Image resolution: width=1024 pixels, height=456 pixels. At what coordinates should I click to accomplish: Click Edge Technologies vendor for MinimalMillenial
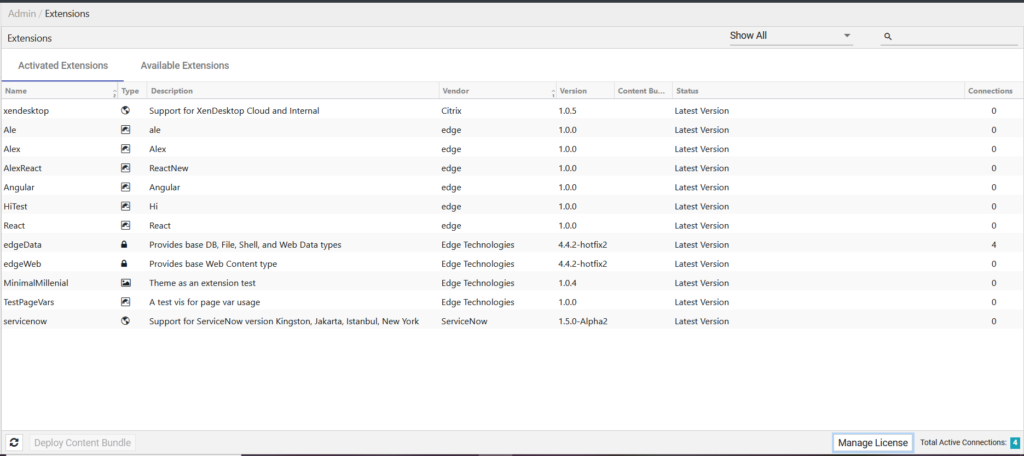click(478, 283)
